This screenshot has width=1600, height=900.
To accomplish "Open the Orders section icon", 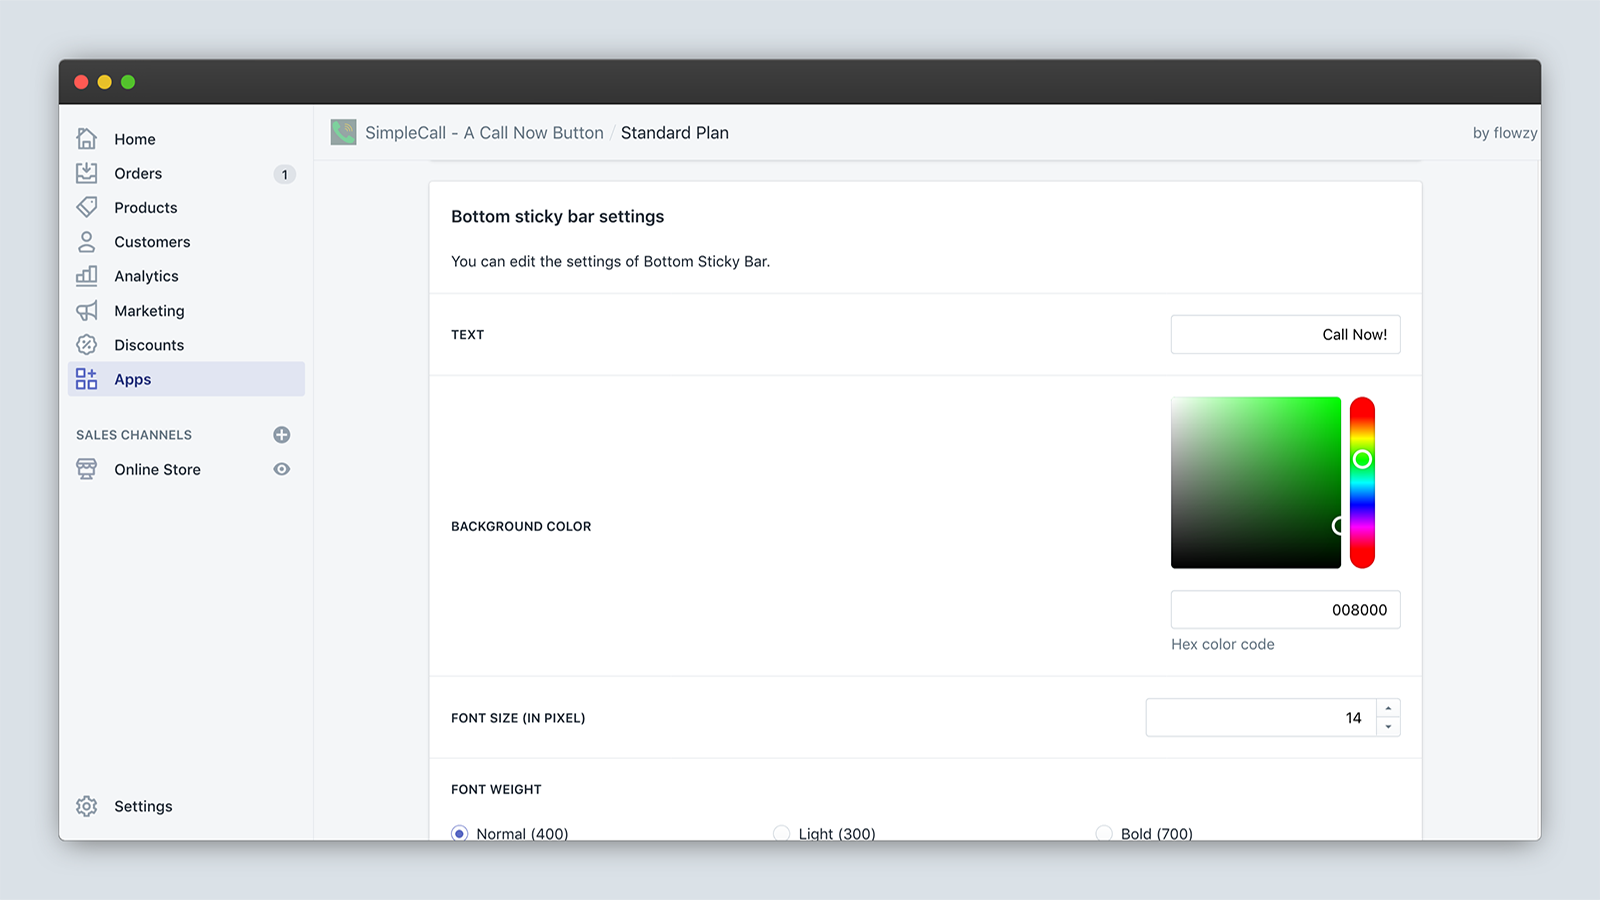I will pyautogui.click(x=87, y=173).
